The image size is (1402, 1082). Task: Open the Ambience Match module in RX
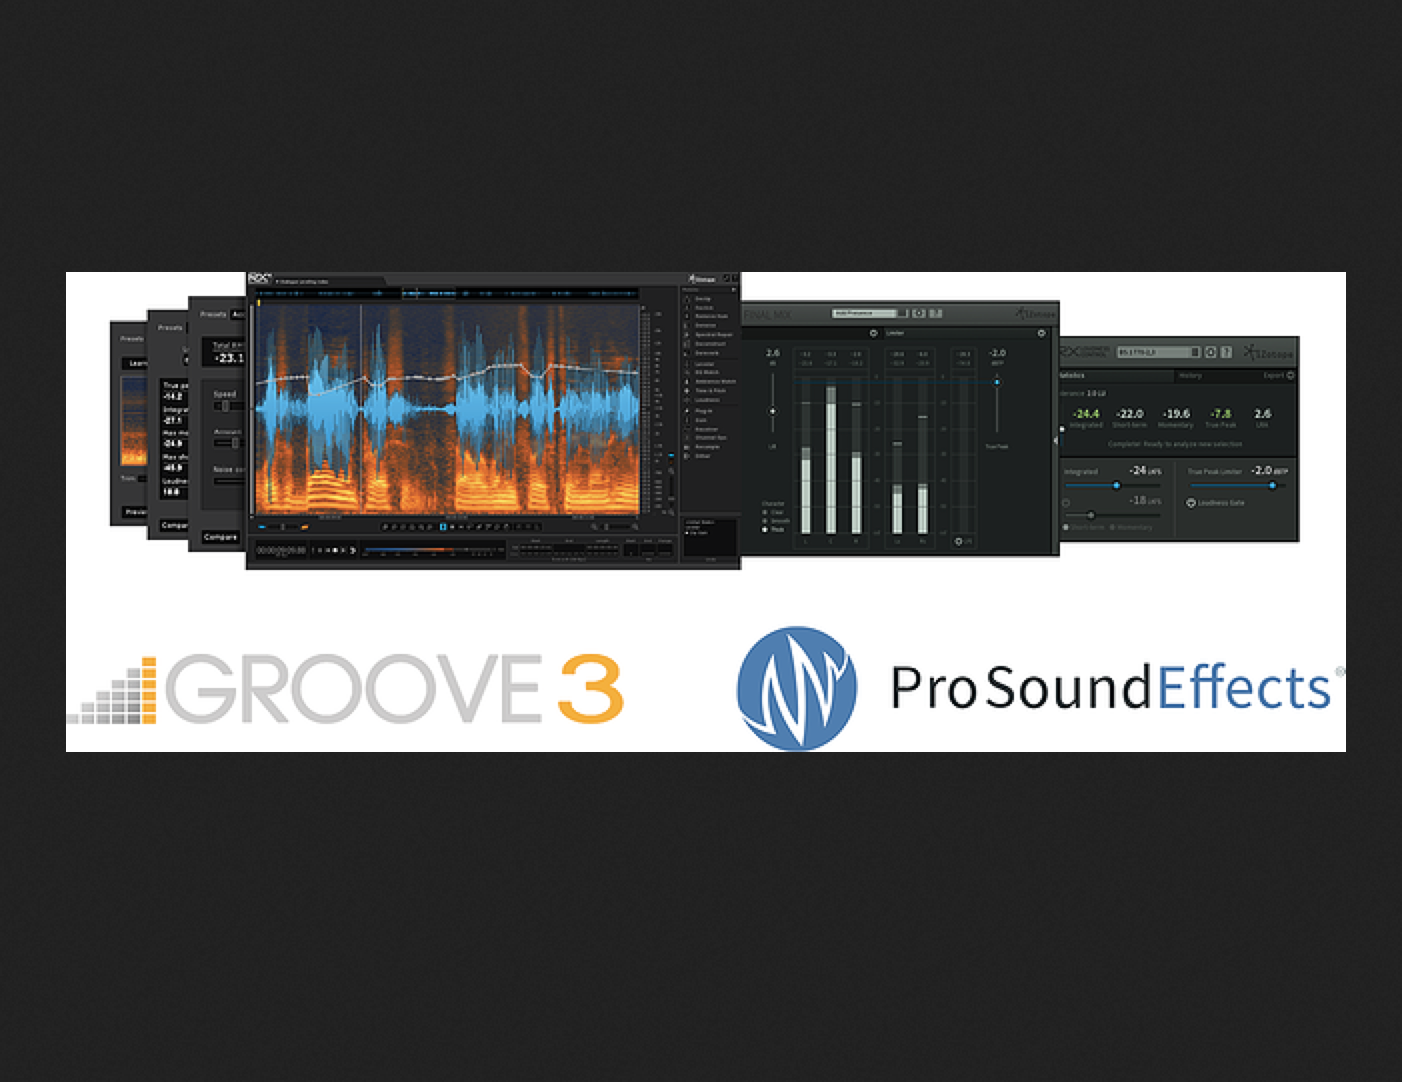coord(713,381)
